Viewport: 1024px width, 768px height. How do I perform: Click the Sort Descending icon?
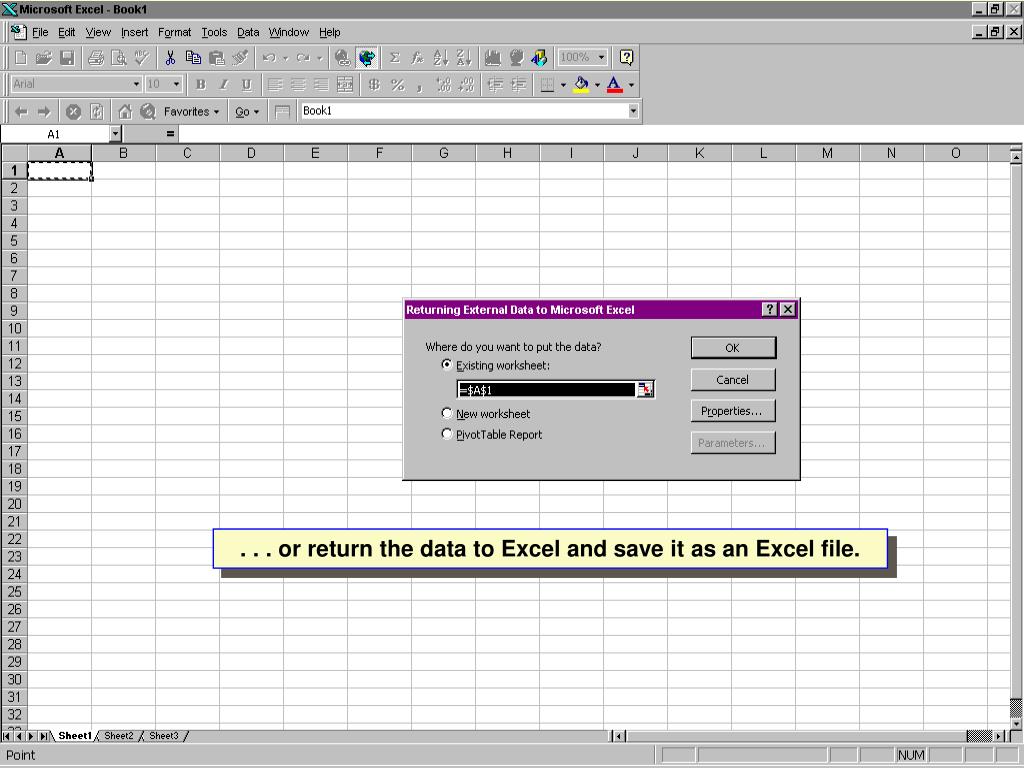[464, 57]
